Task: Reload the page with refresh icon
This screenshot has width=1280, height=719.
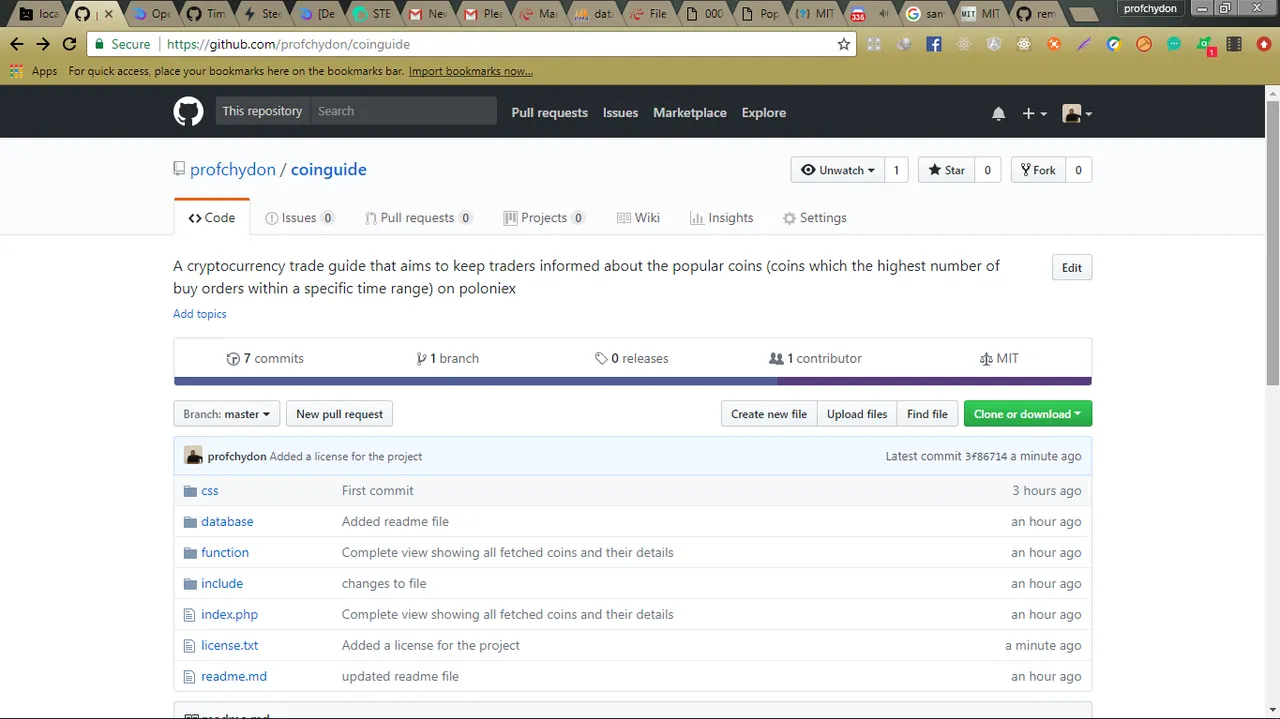Action: pyautogui.click(x=69, y=44)
